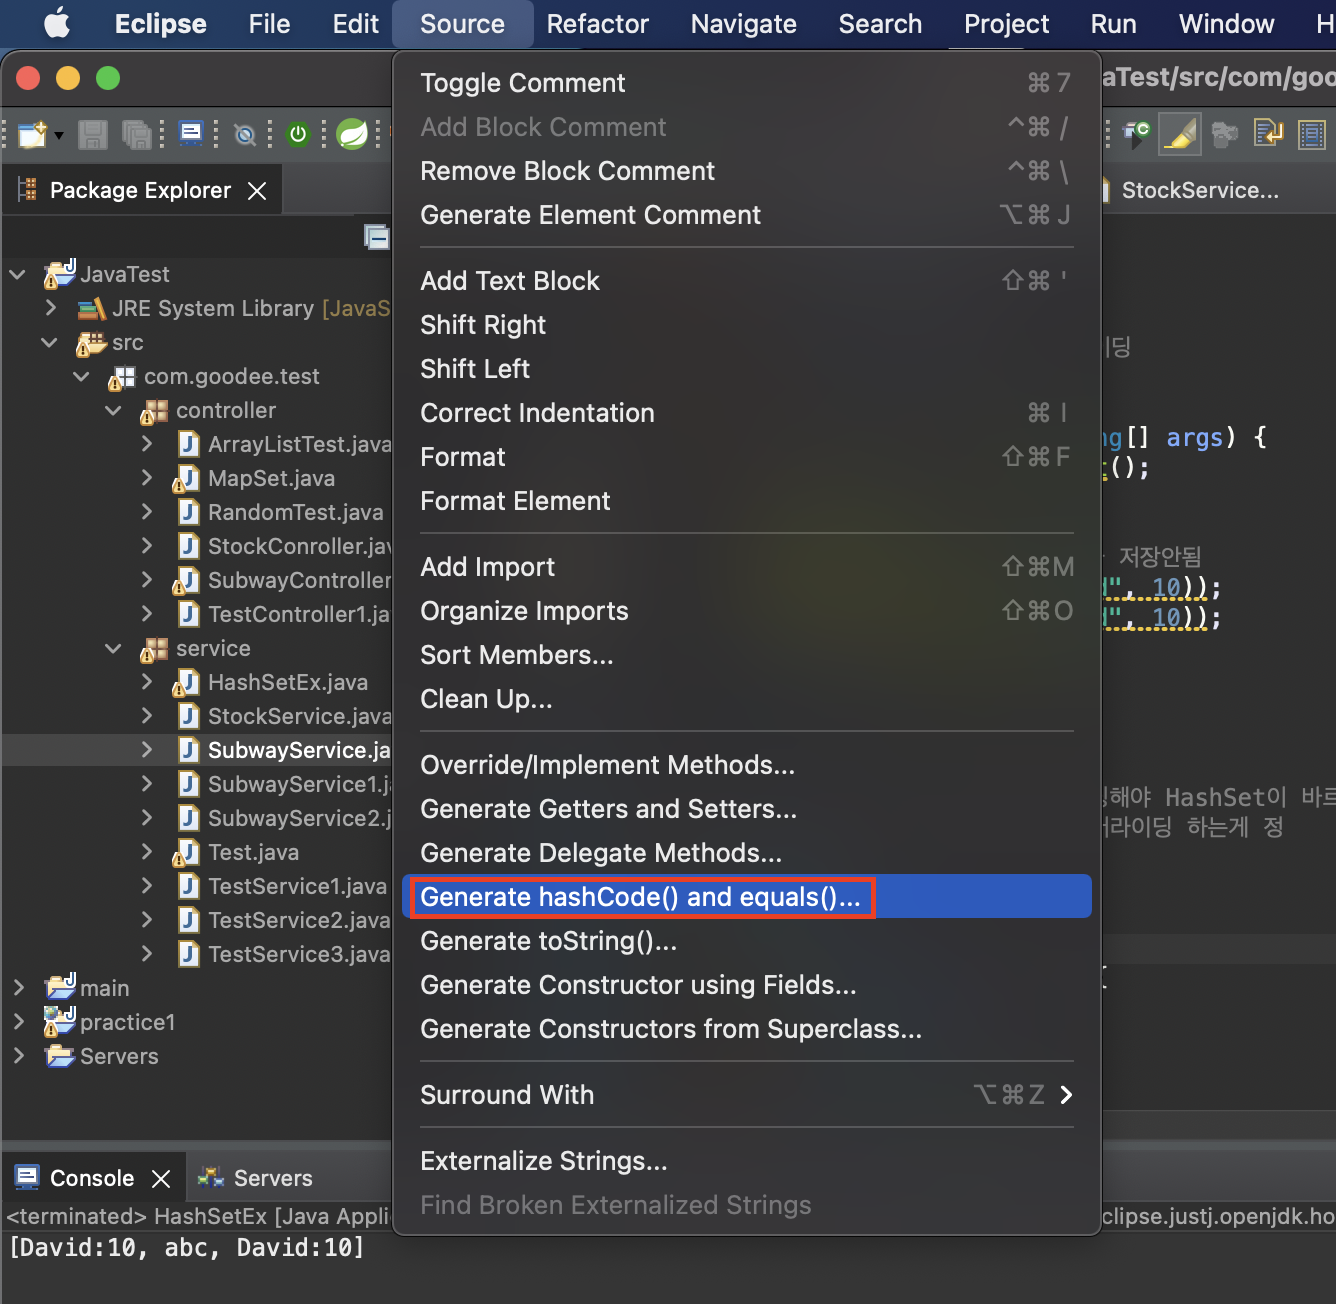Select Test.java file icon
Viewport: 1336px width, 1304px height.
click(187, 853)
